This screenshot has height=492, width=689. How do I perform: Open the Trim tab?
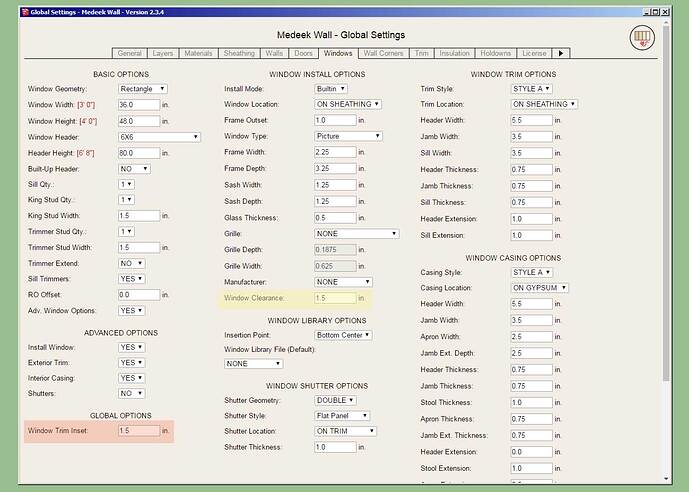[x=421, y=53]
